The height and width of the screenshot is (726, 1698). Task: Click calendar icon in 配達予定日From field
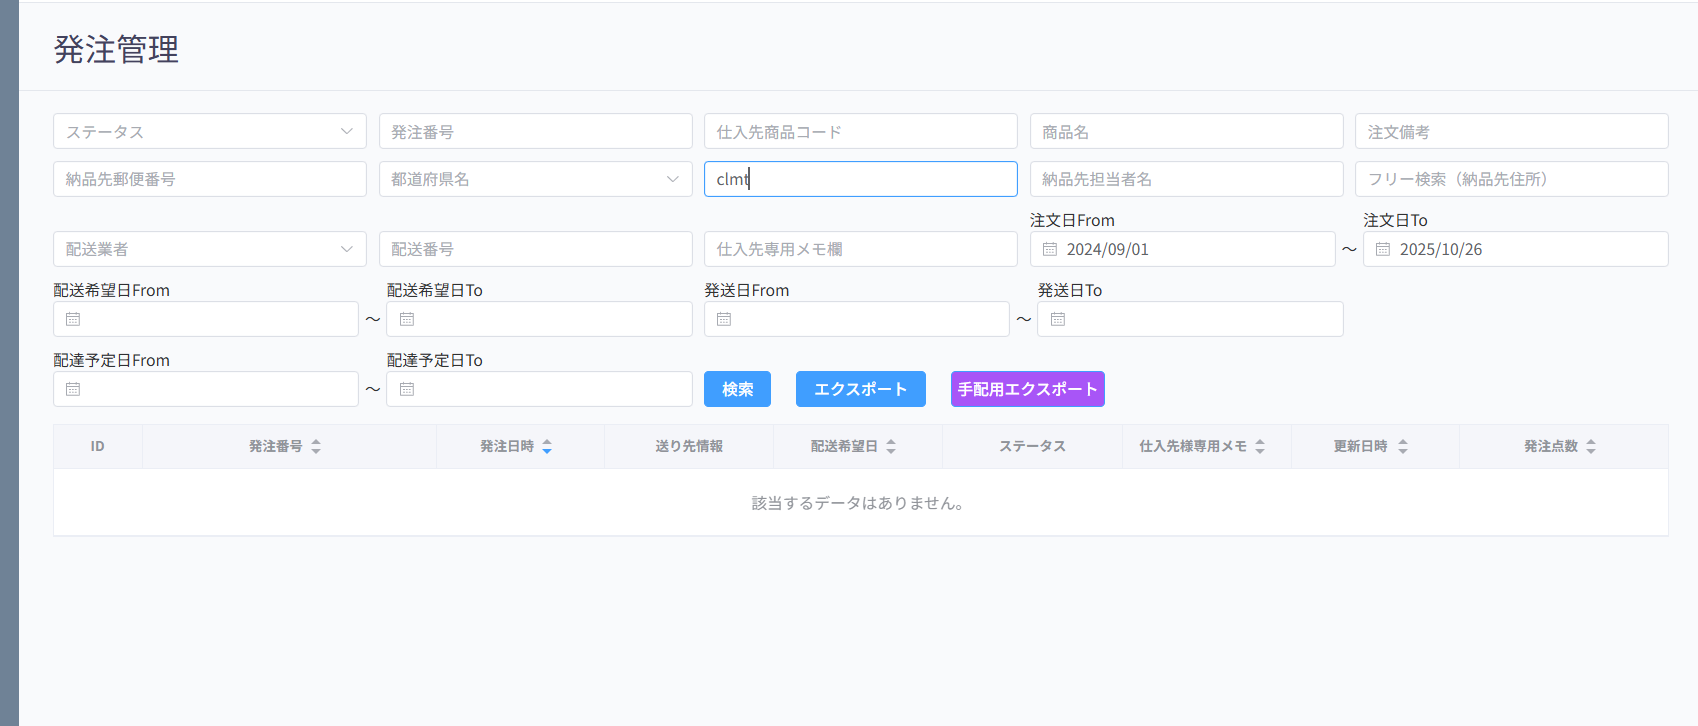[73, 389]
